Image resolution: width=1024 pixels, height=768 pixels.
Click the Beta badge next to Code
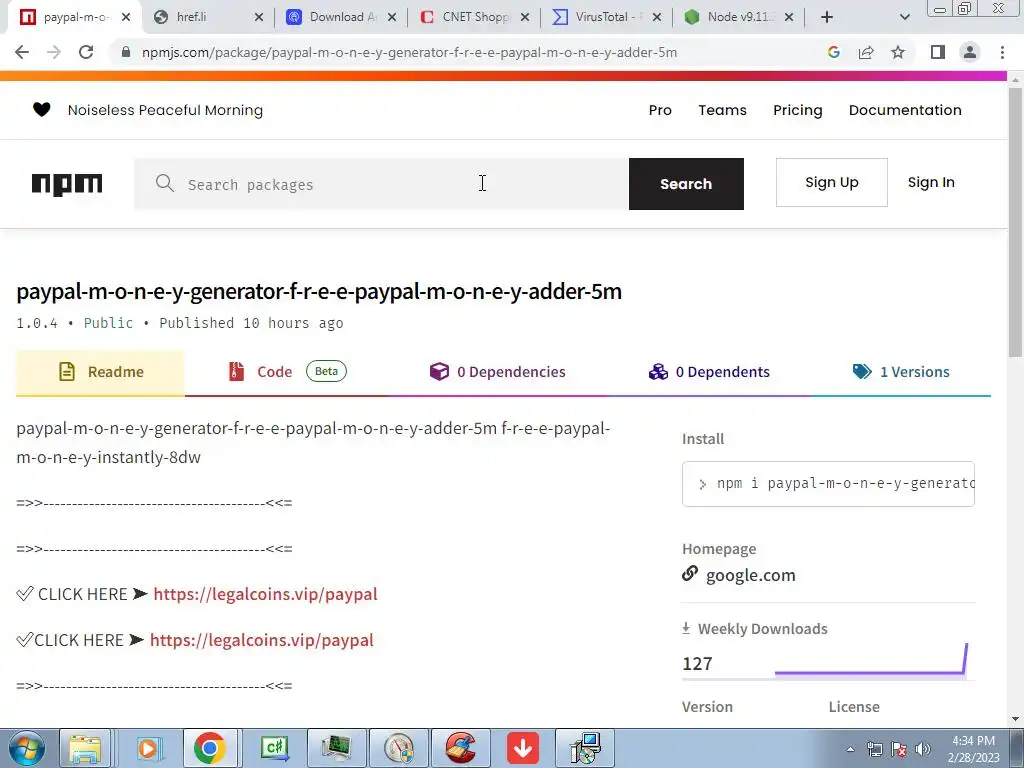coord(327,372)
